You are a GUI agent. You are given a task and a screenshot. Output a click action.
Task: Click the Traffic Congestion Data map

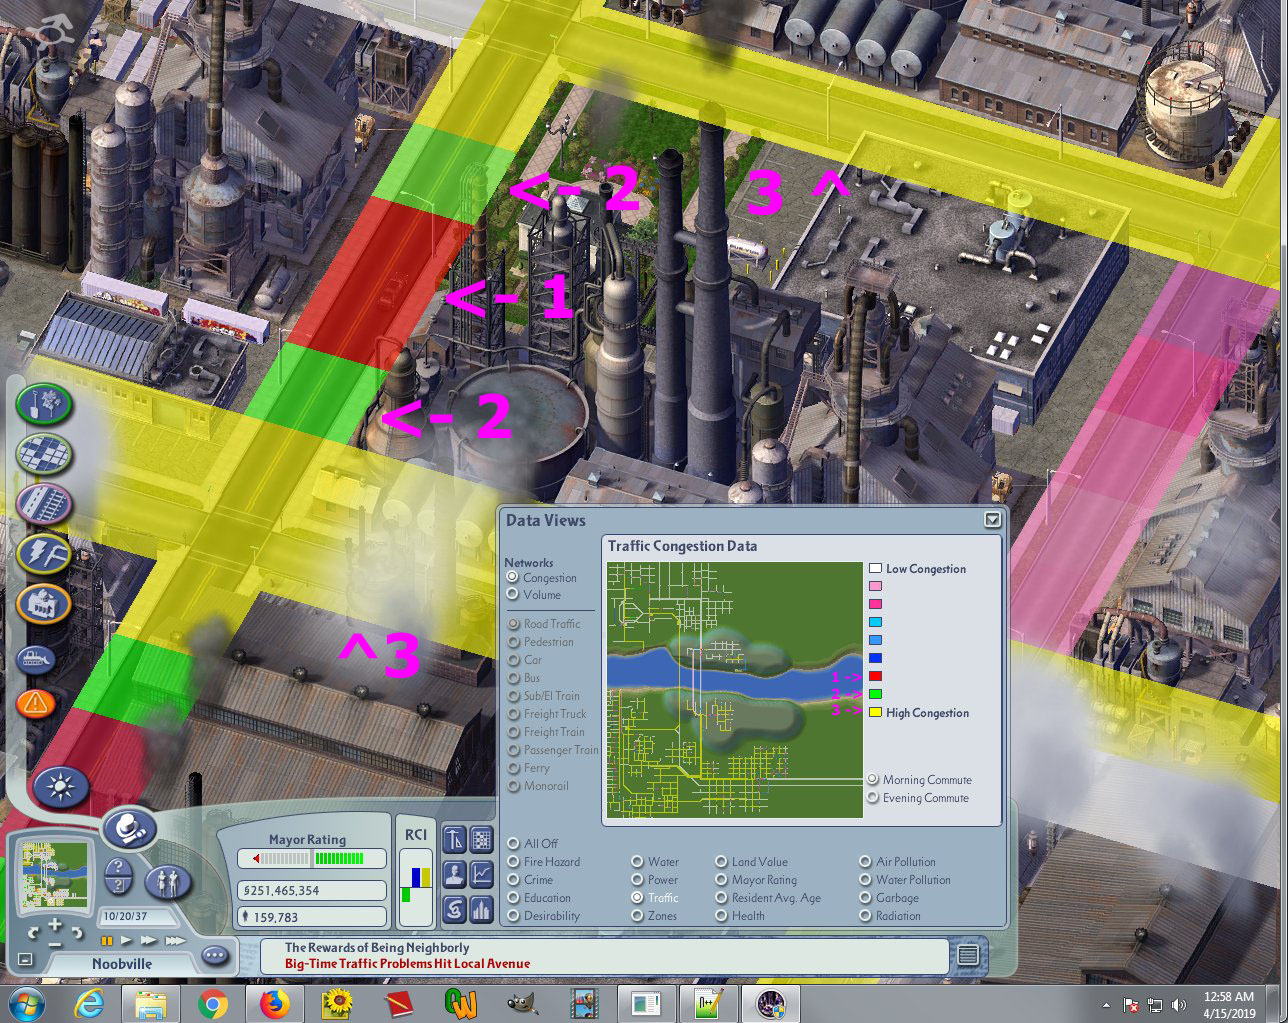(734, 690)
